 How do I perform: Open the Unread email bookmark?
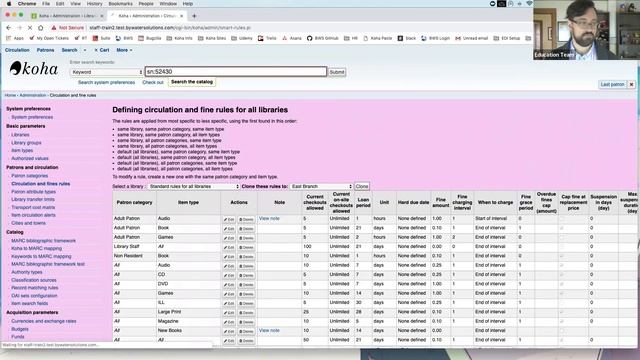(472, 38)
